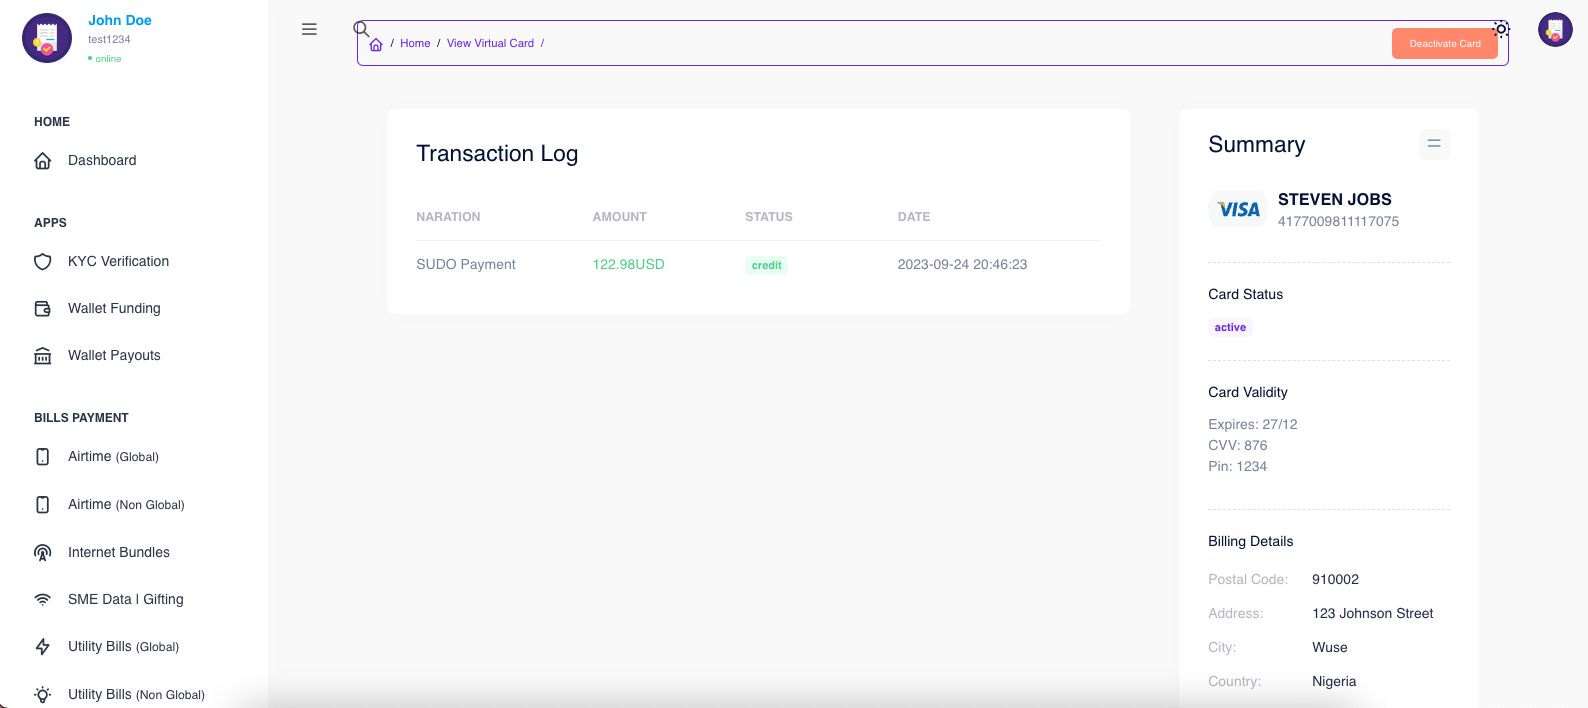
Task: Click the Dashboard house icon
Action: (x=42, y=160)
